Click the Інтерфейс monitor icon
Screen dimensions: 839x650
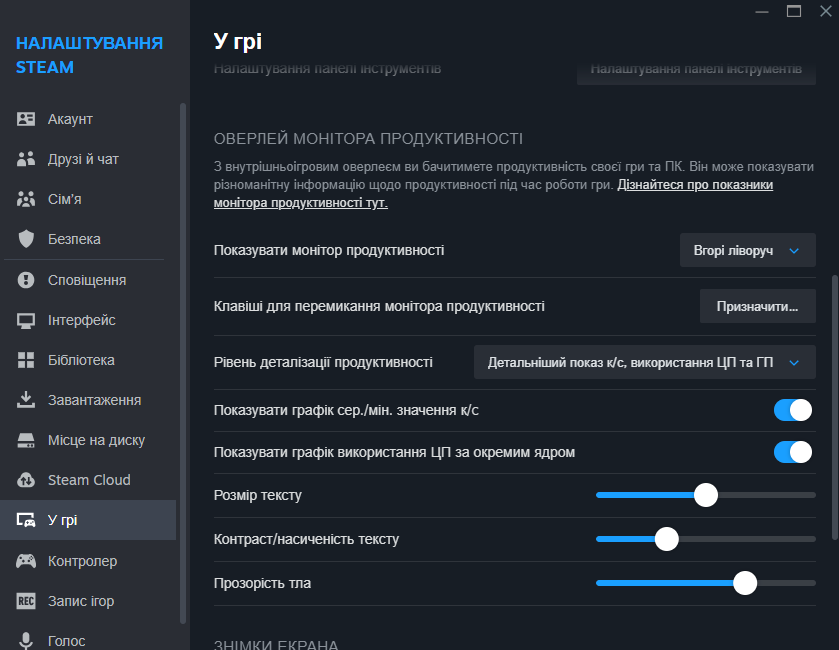click(27, 320)
